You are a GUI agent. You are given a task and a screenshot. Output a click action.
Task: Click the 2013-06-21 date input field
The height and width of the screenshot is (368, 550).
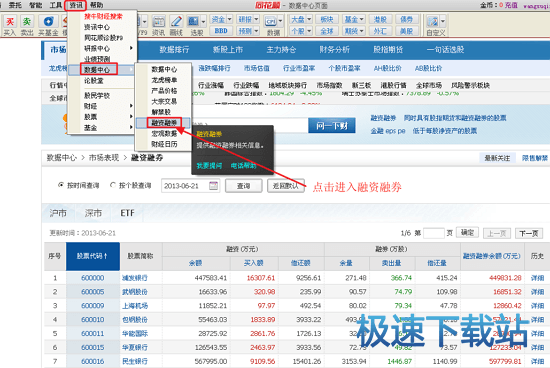pyautogui.click(x=190, y=186)
